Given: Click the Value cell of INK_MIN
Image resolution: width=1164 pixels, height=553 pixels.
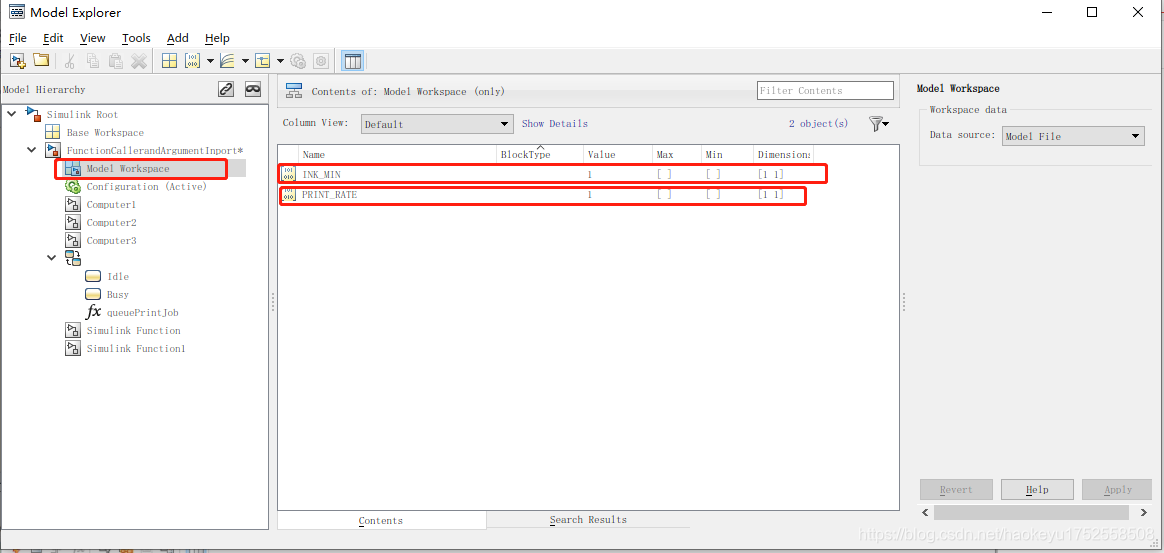Looking at the screenshot, I should [618, 174].
